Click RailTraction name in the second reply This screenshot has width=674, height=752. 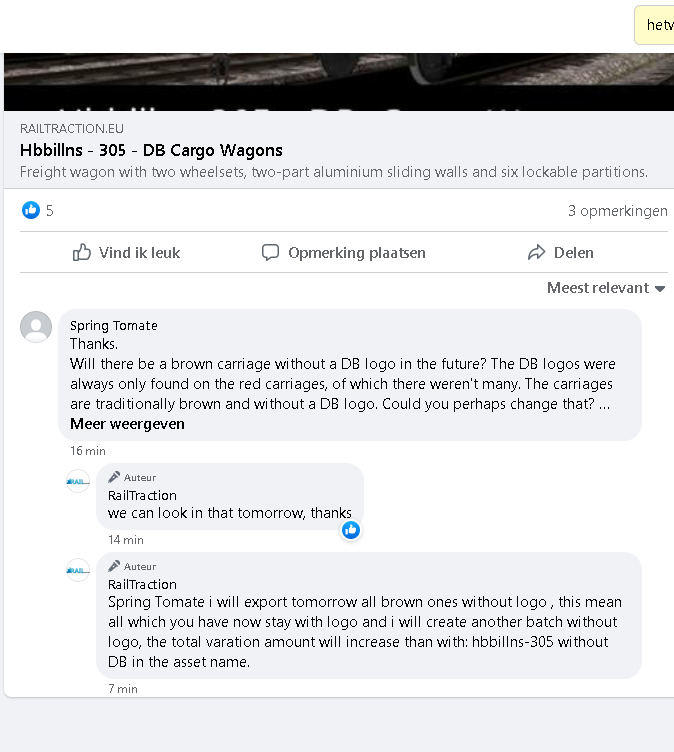click(142, 584)
